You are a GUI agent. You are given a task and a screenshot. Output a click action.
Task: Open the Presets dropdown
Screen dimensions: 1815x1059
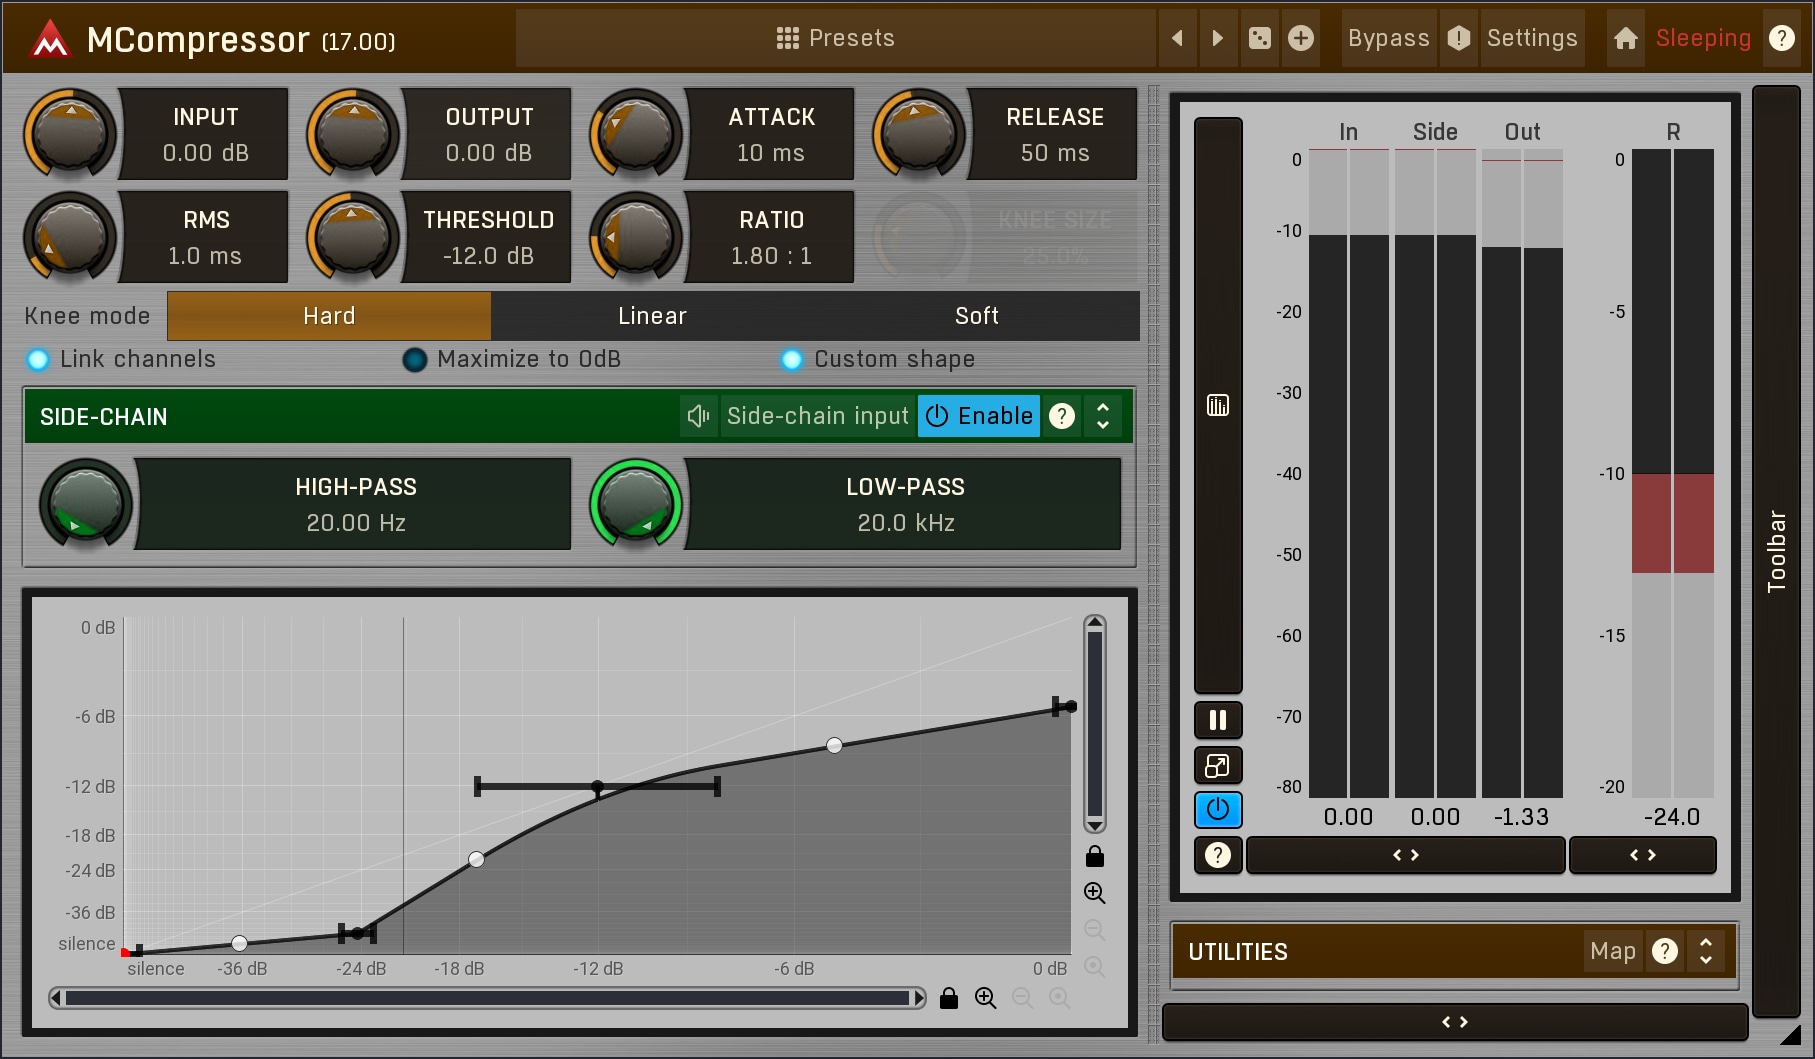(x=835, y=38)
